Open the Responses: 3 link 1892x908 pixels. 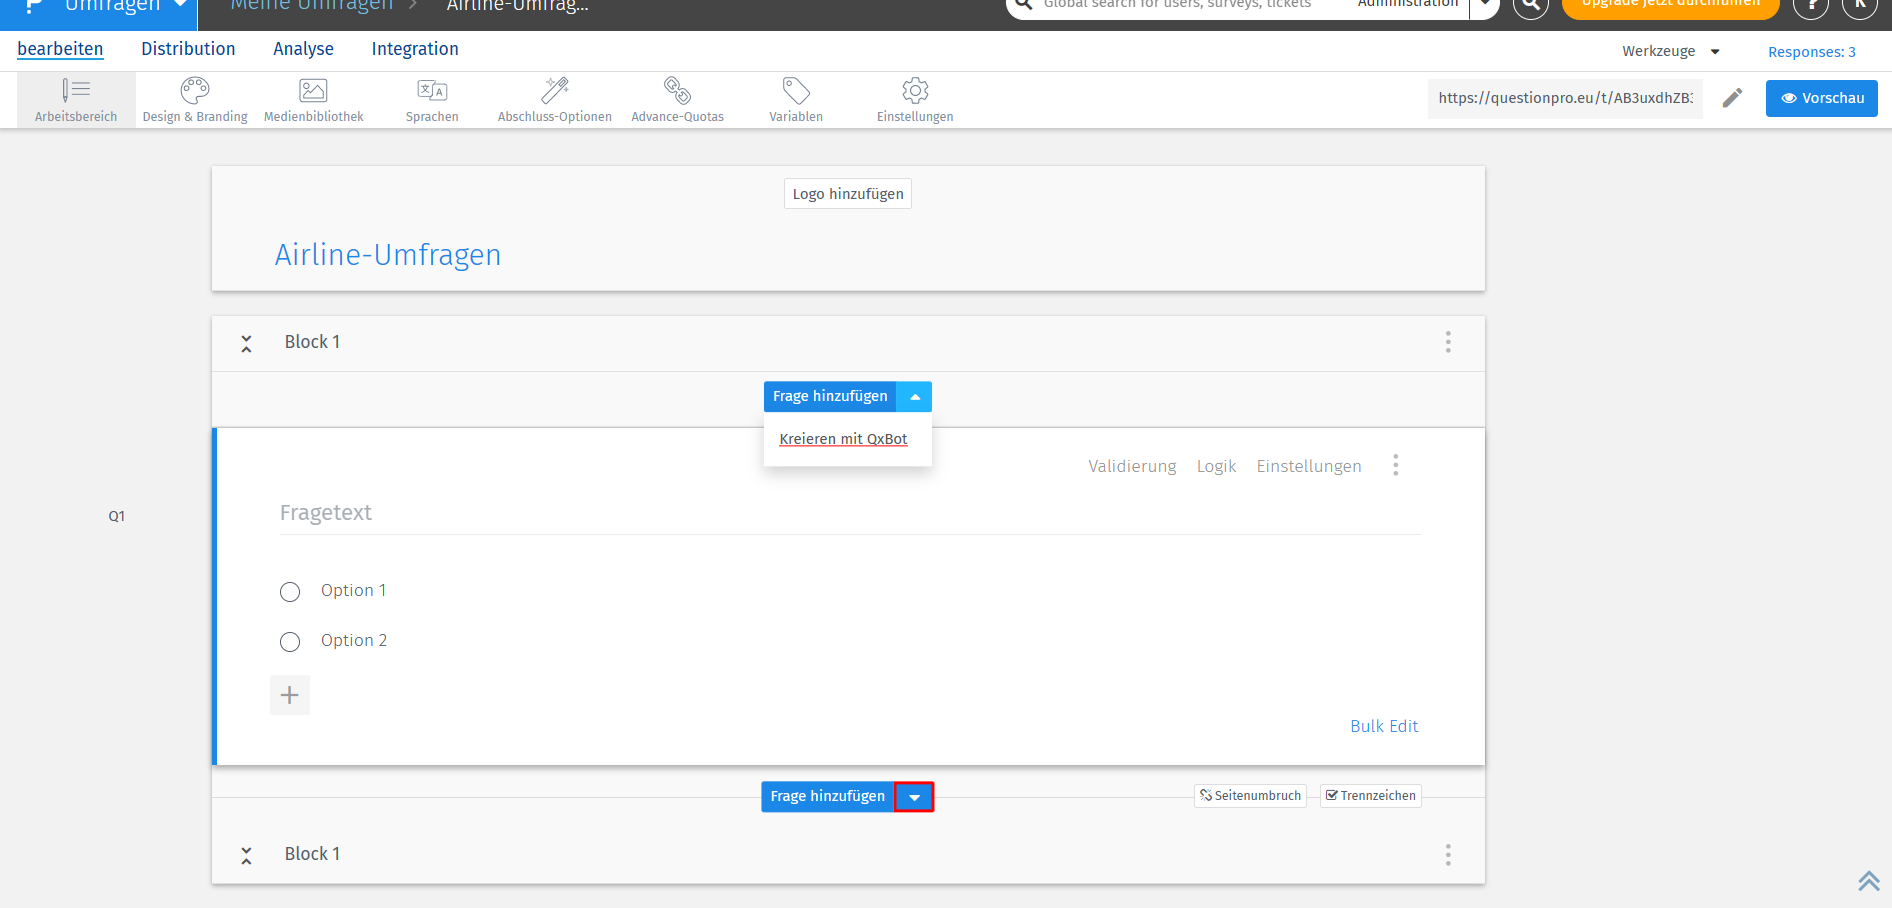tap(1811, 52)
